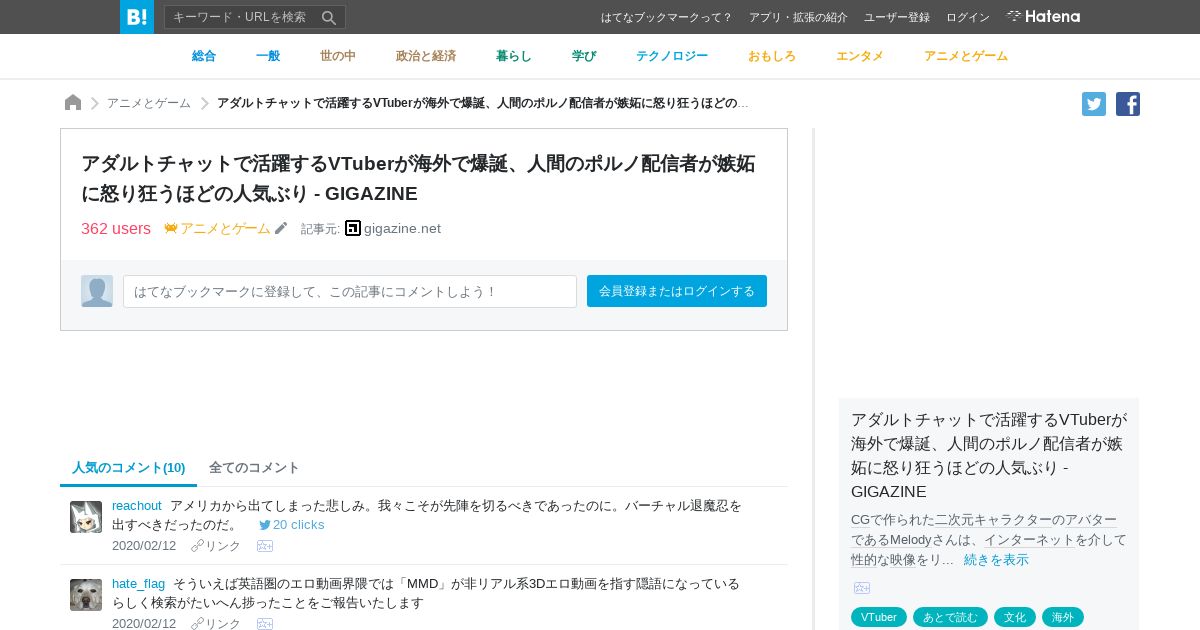Select エンタメ category in navigation
Screen dimensions: 1200x630
click(860, 56)
